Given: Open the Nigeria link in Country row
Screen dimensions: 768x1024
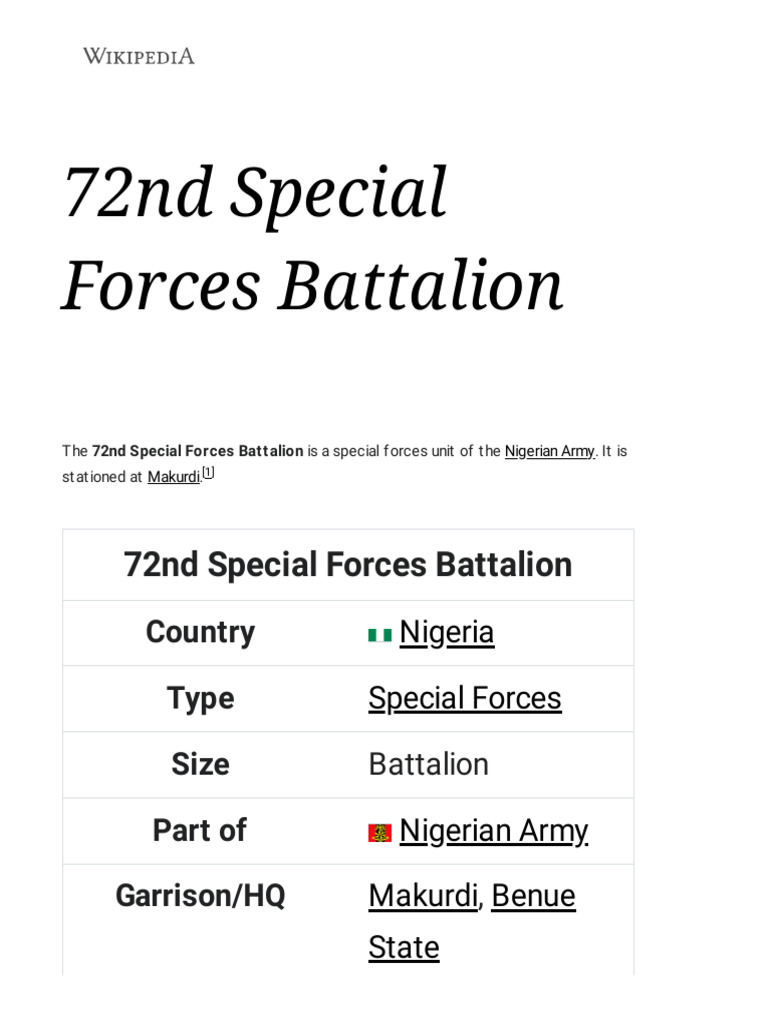Looking at the screenshot, I should click(x=446, y=632).
